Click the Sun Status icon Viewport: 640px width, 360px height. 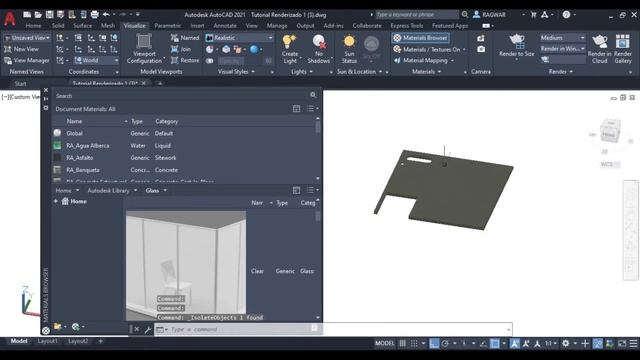tap(349, 41)
